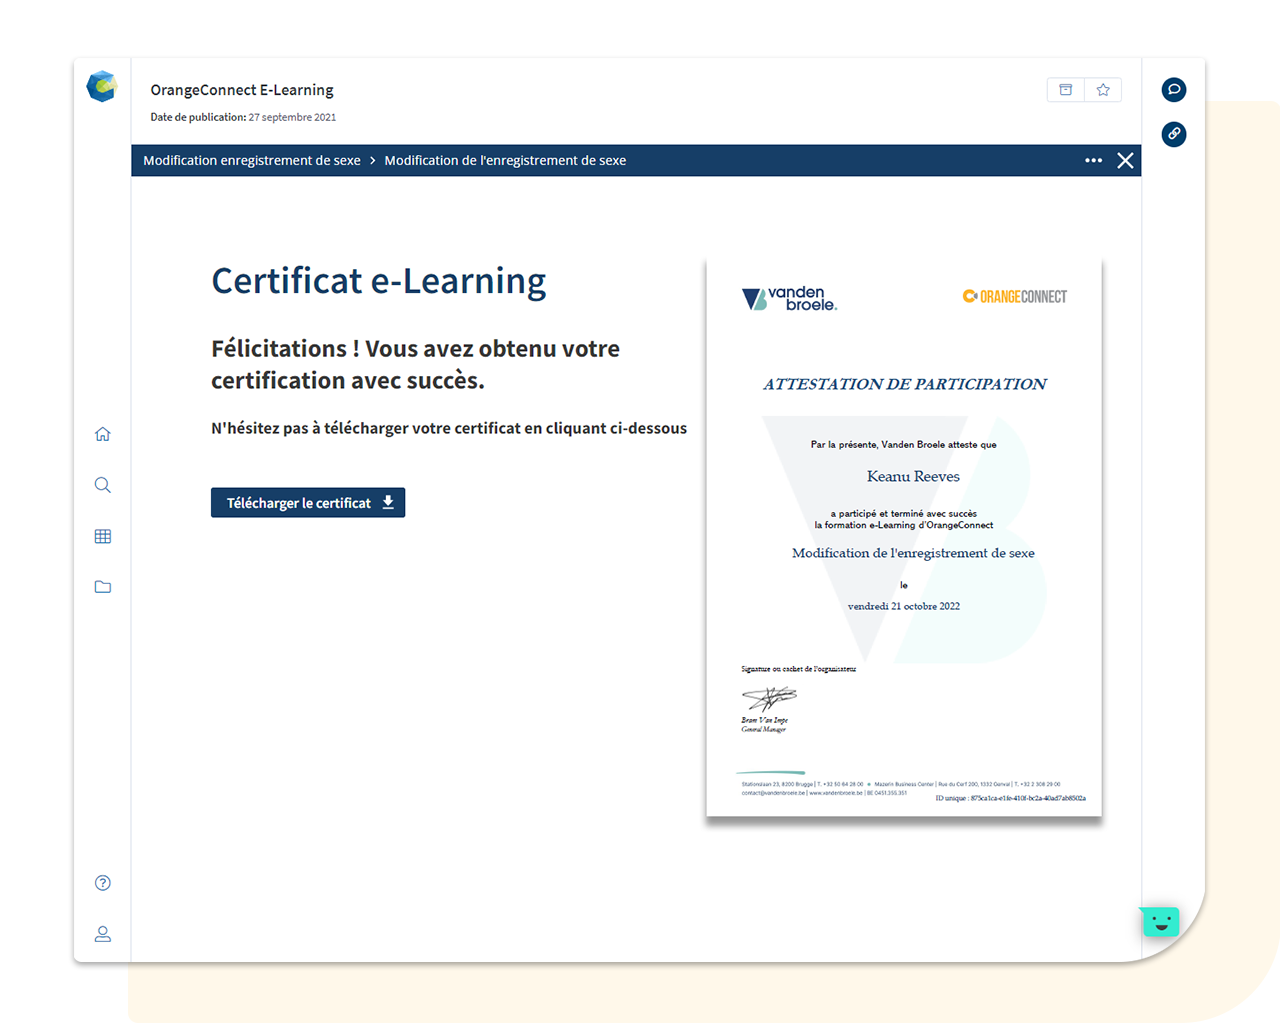Select breadcrumb "Modification de l'enregistrement de sexe"

505,161
